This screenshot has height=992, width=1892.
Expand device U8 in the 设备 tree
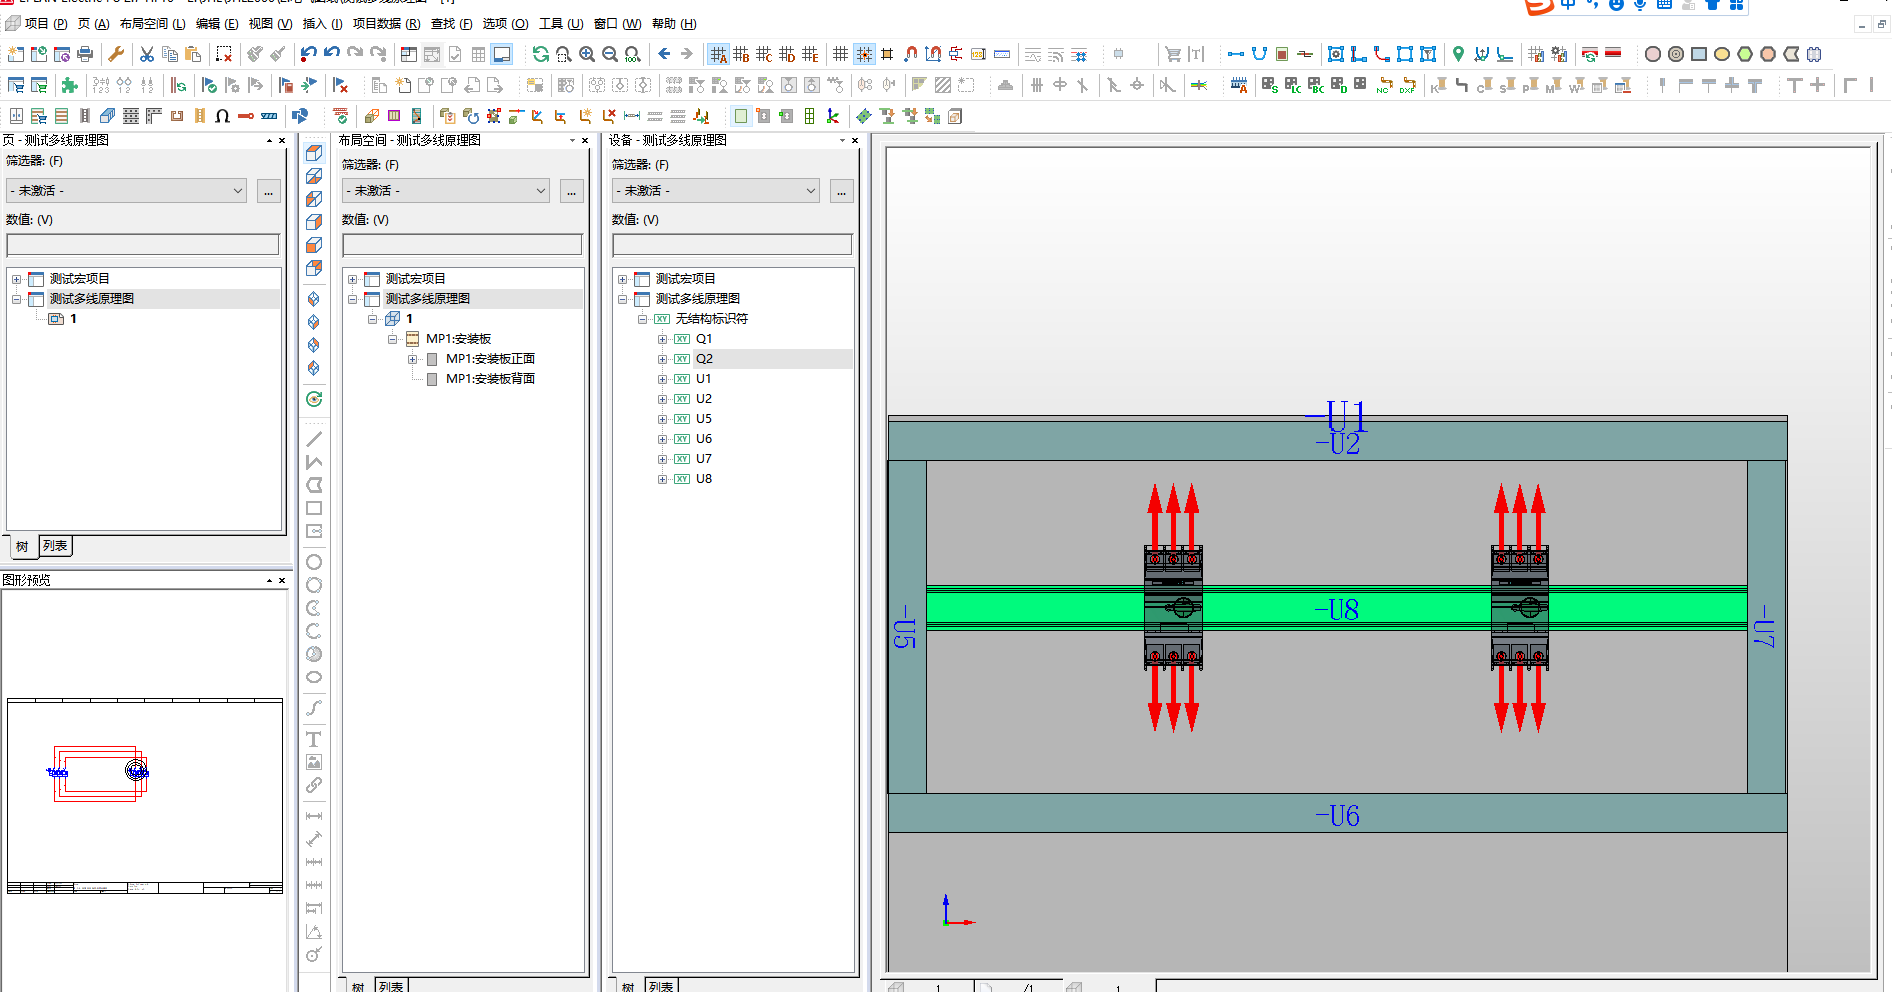click(x=662, y=479)
